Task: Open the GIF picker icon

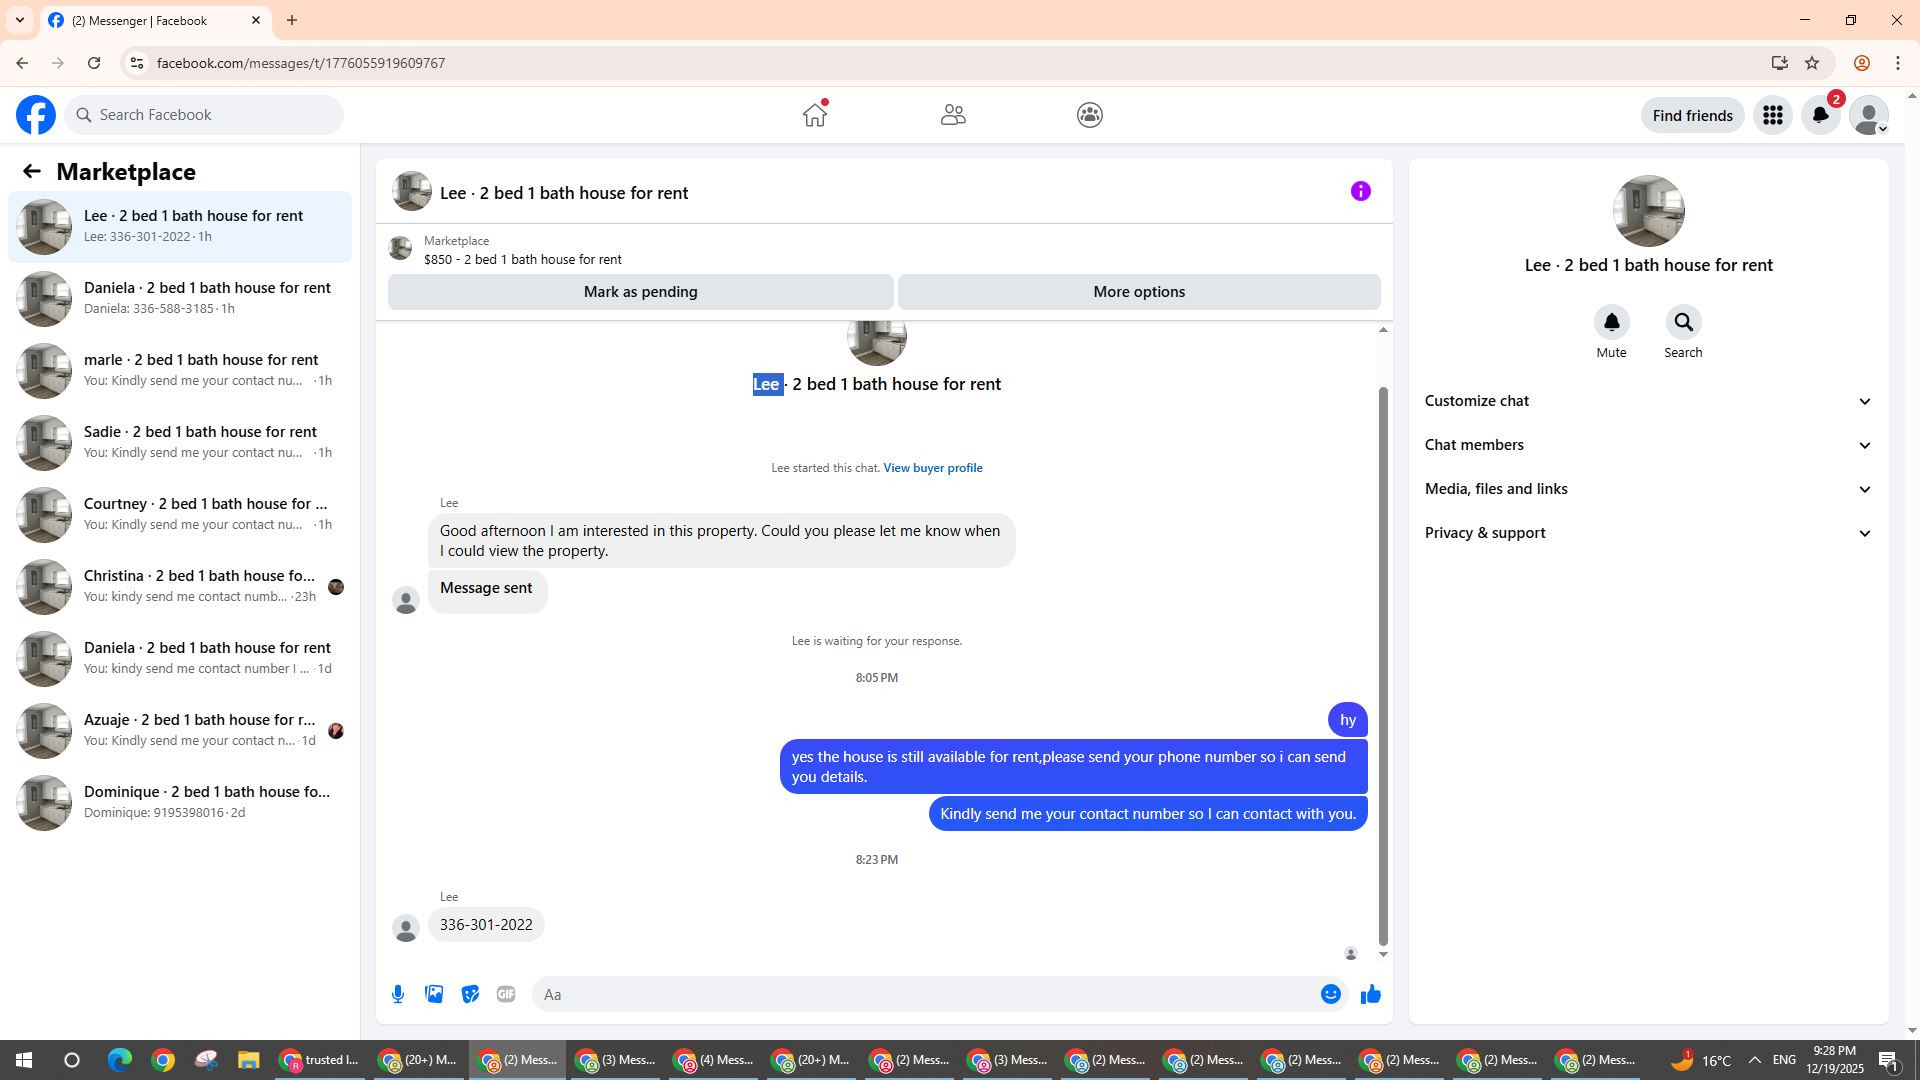Action: (506, 994)
